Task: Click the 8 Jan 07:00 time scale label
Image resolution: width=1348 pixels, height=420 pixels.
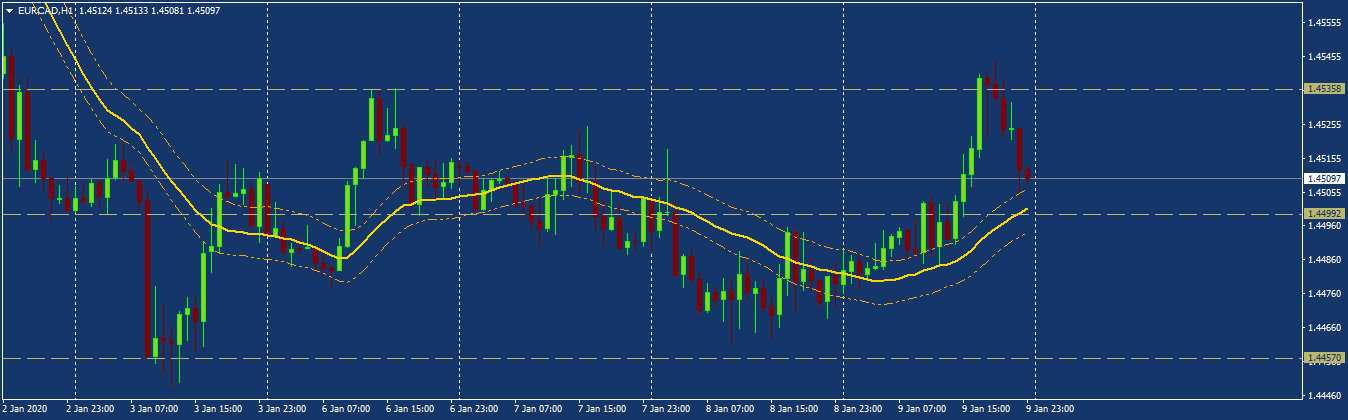Action: 729,409
